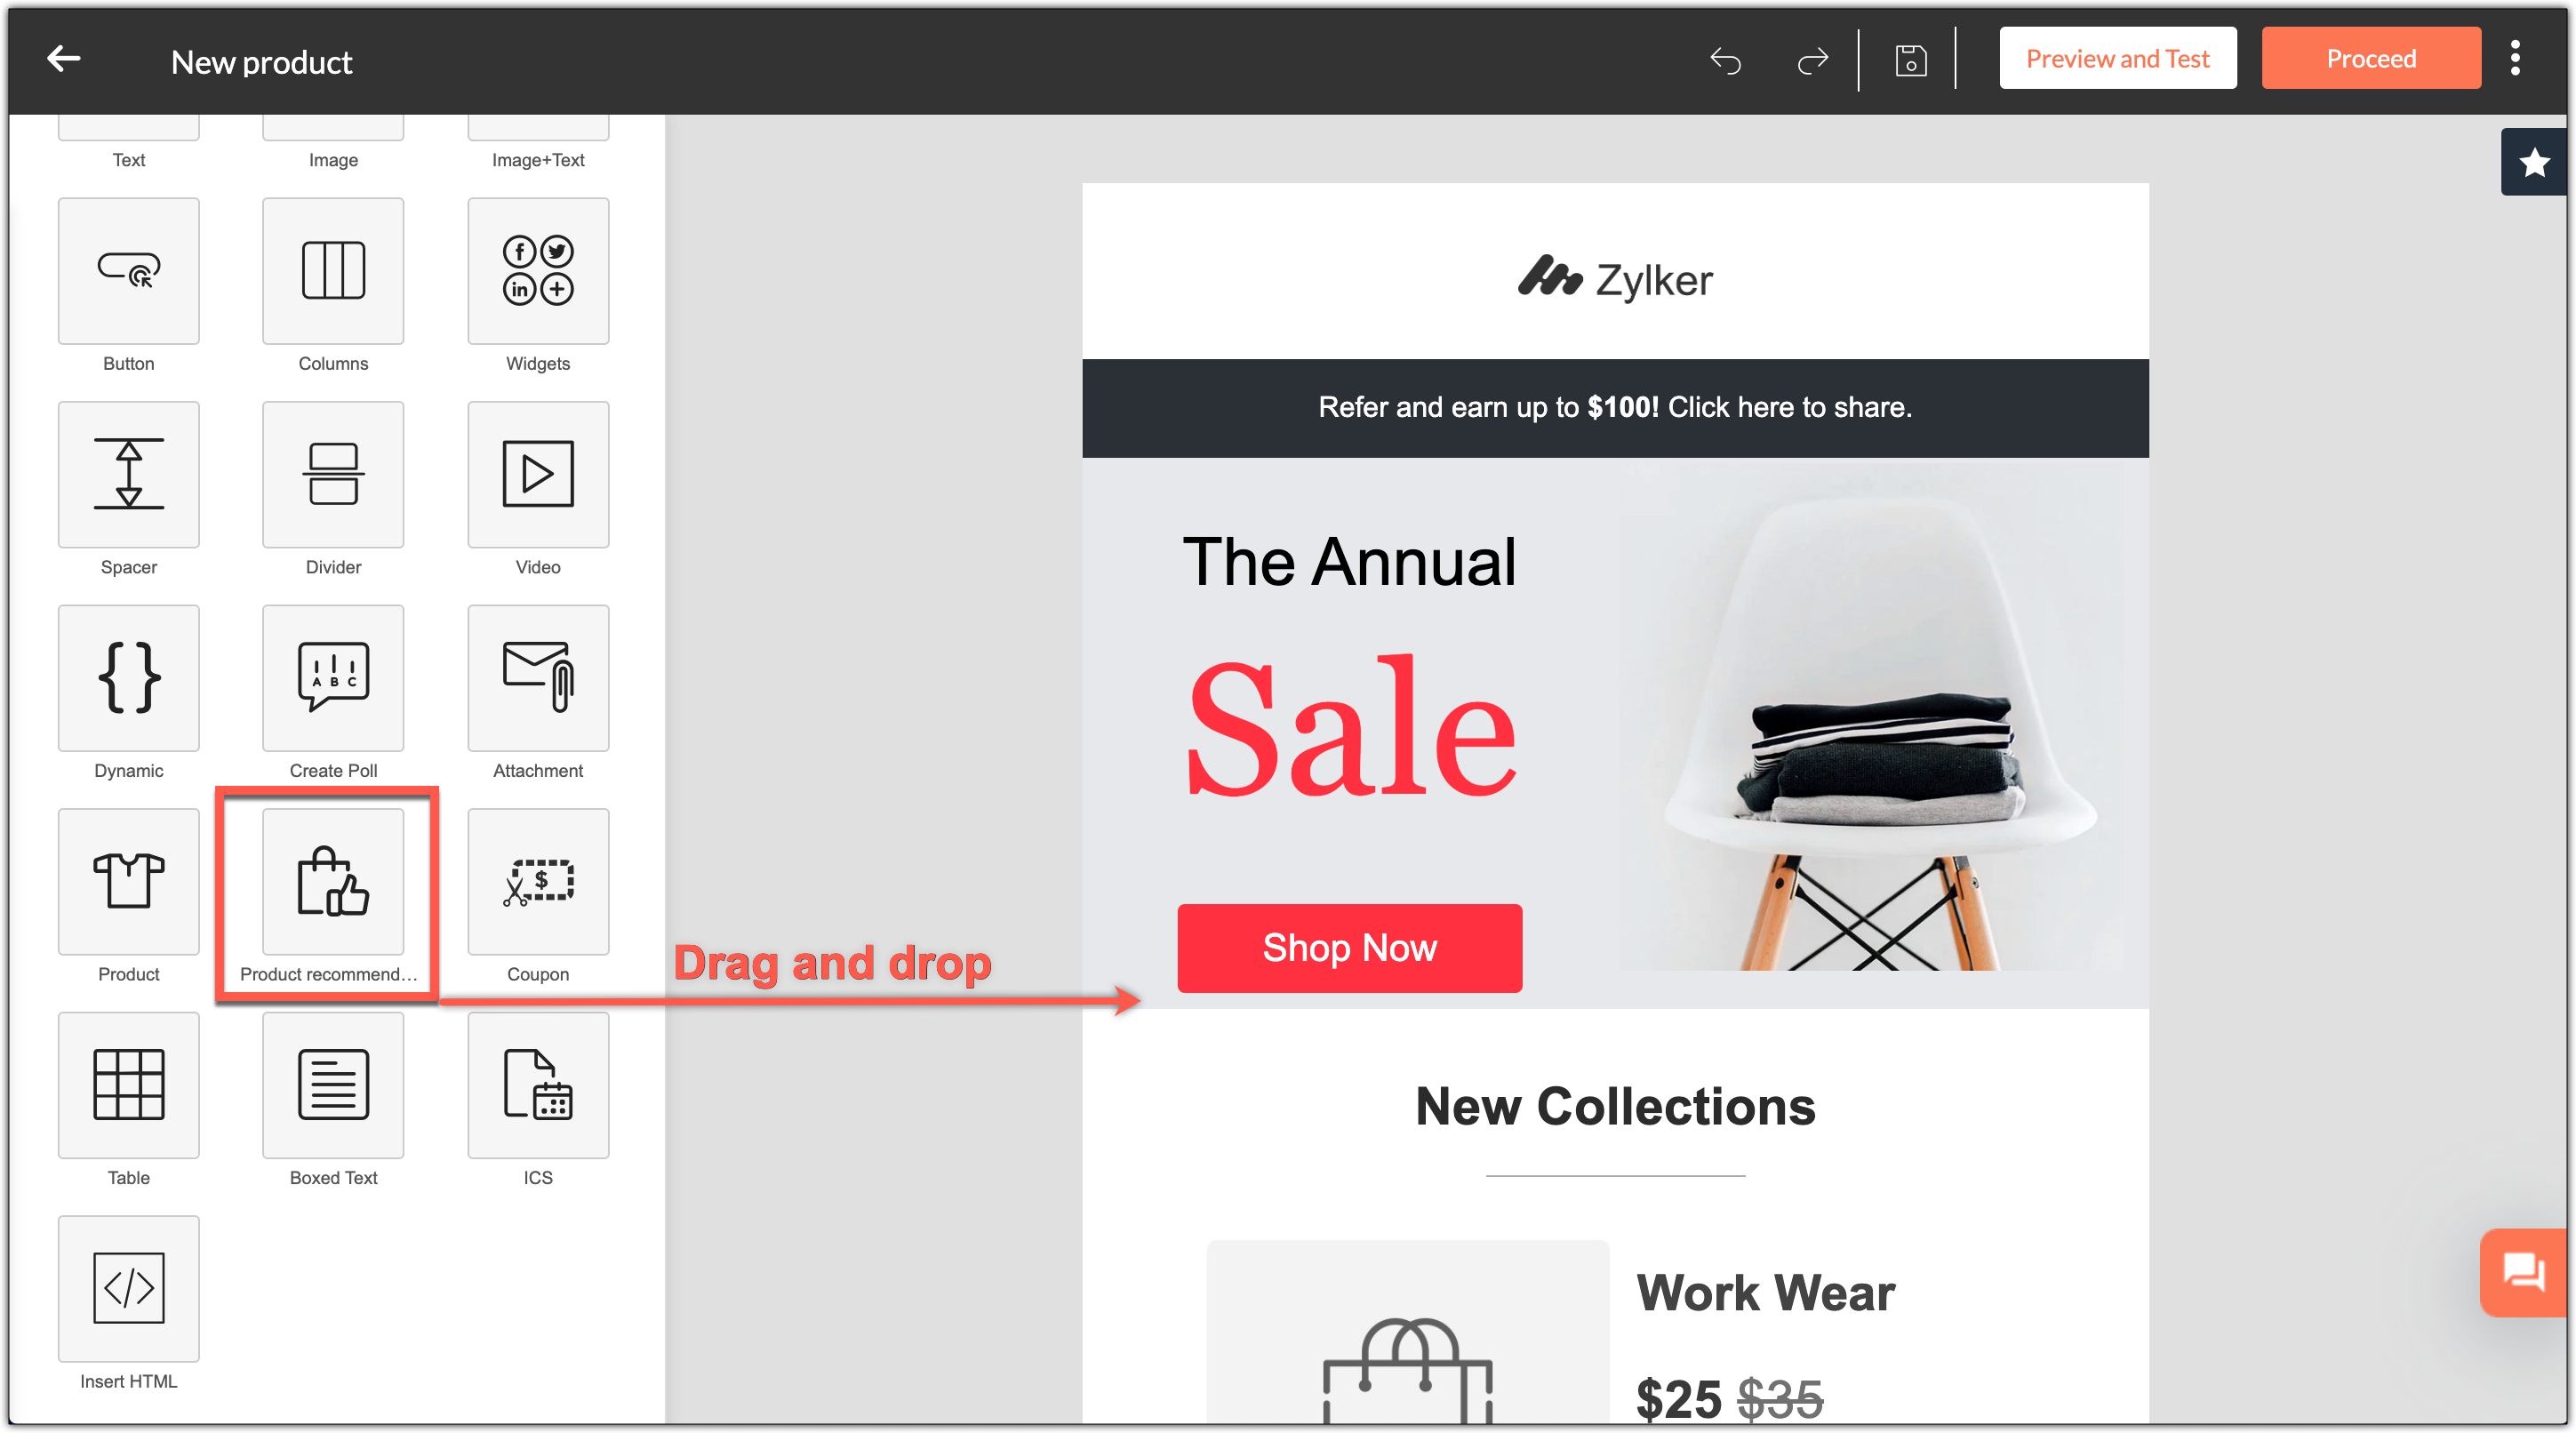Image resolution: width=2576 pixels, height=1433 pixels.
Task: Select the Spacer component
Action: (x=128, y=475)
